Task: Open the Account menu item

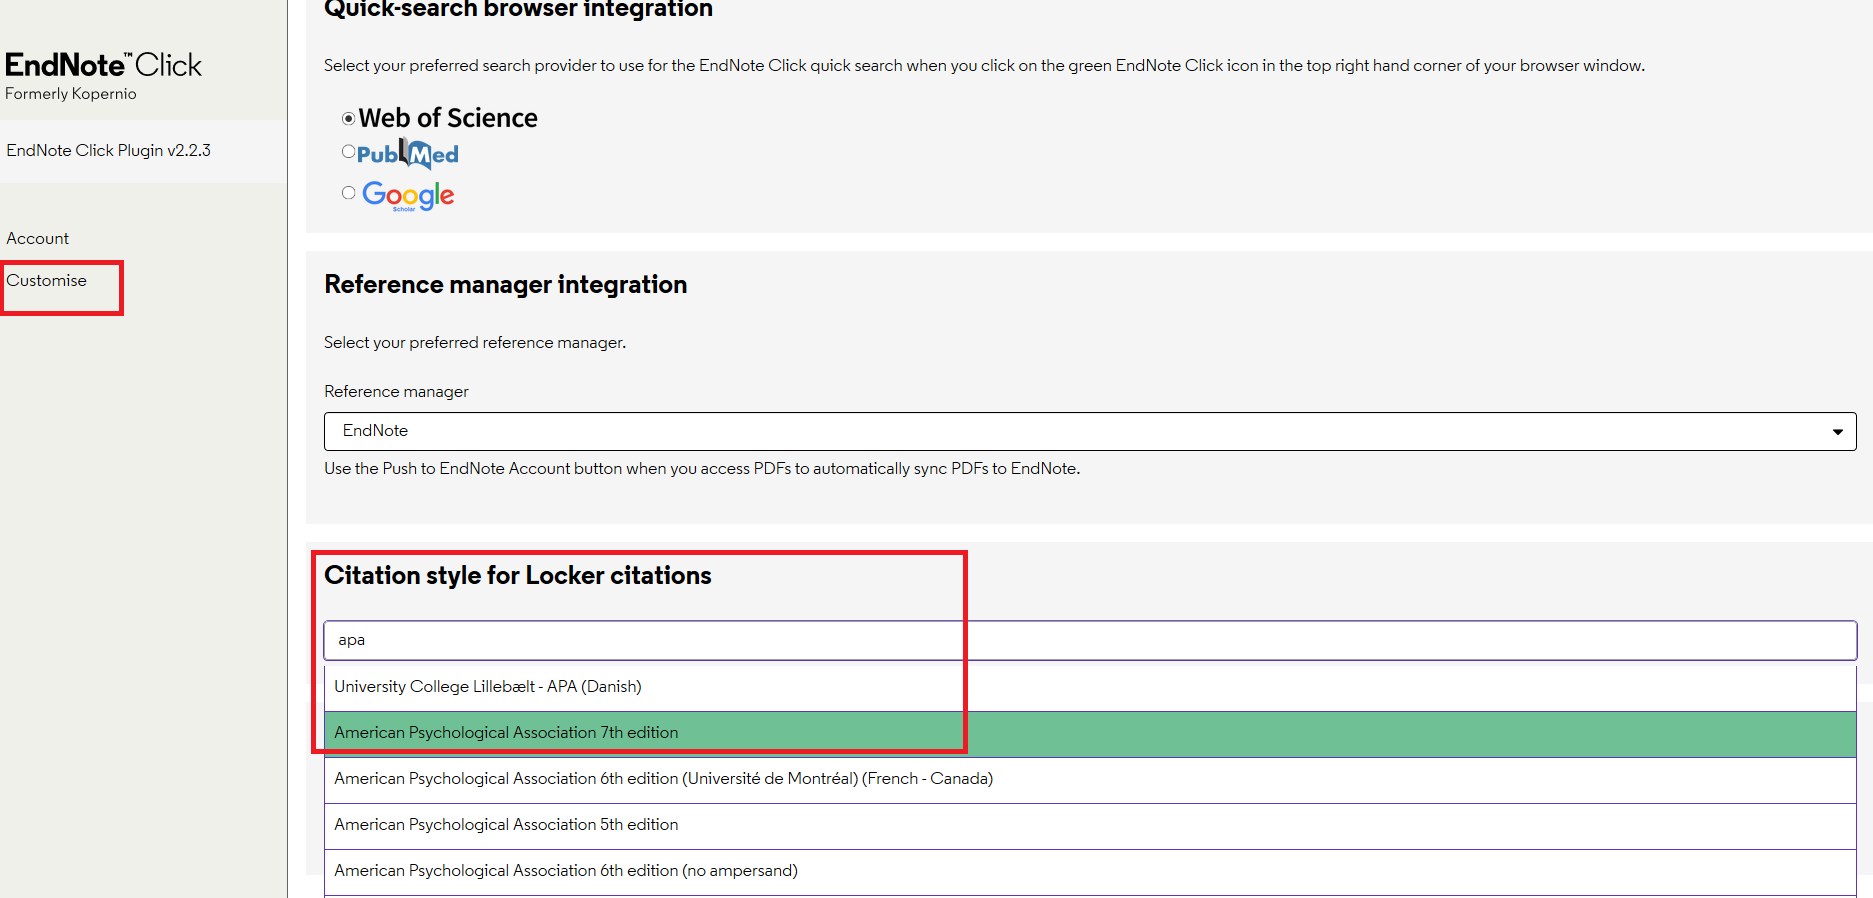Action: point(38,238)
